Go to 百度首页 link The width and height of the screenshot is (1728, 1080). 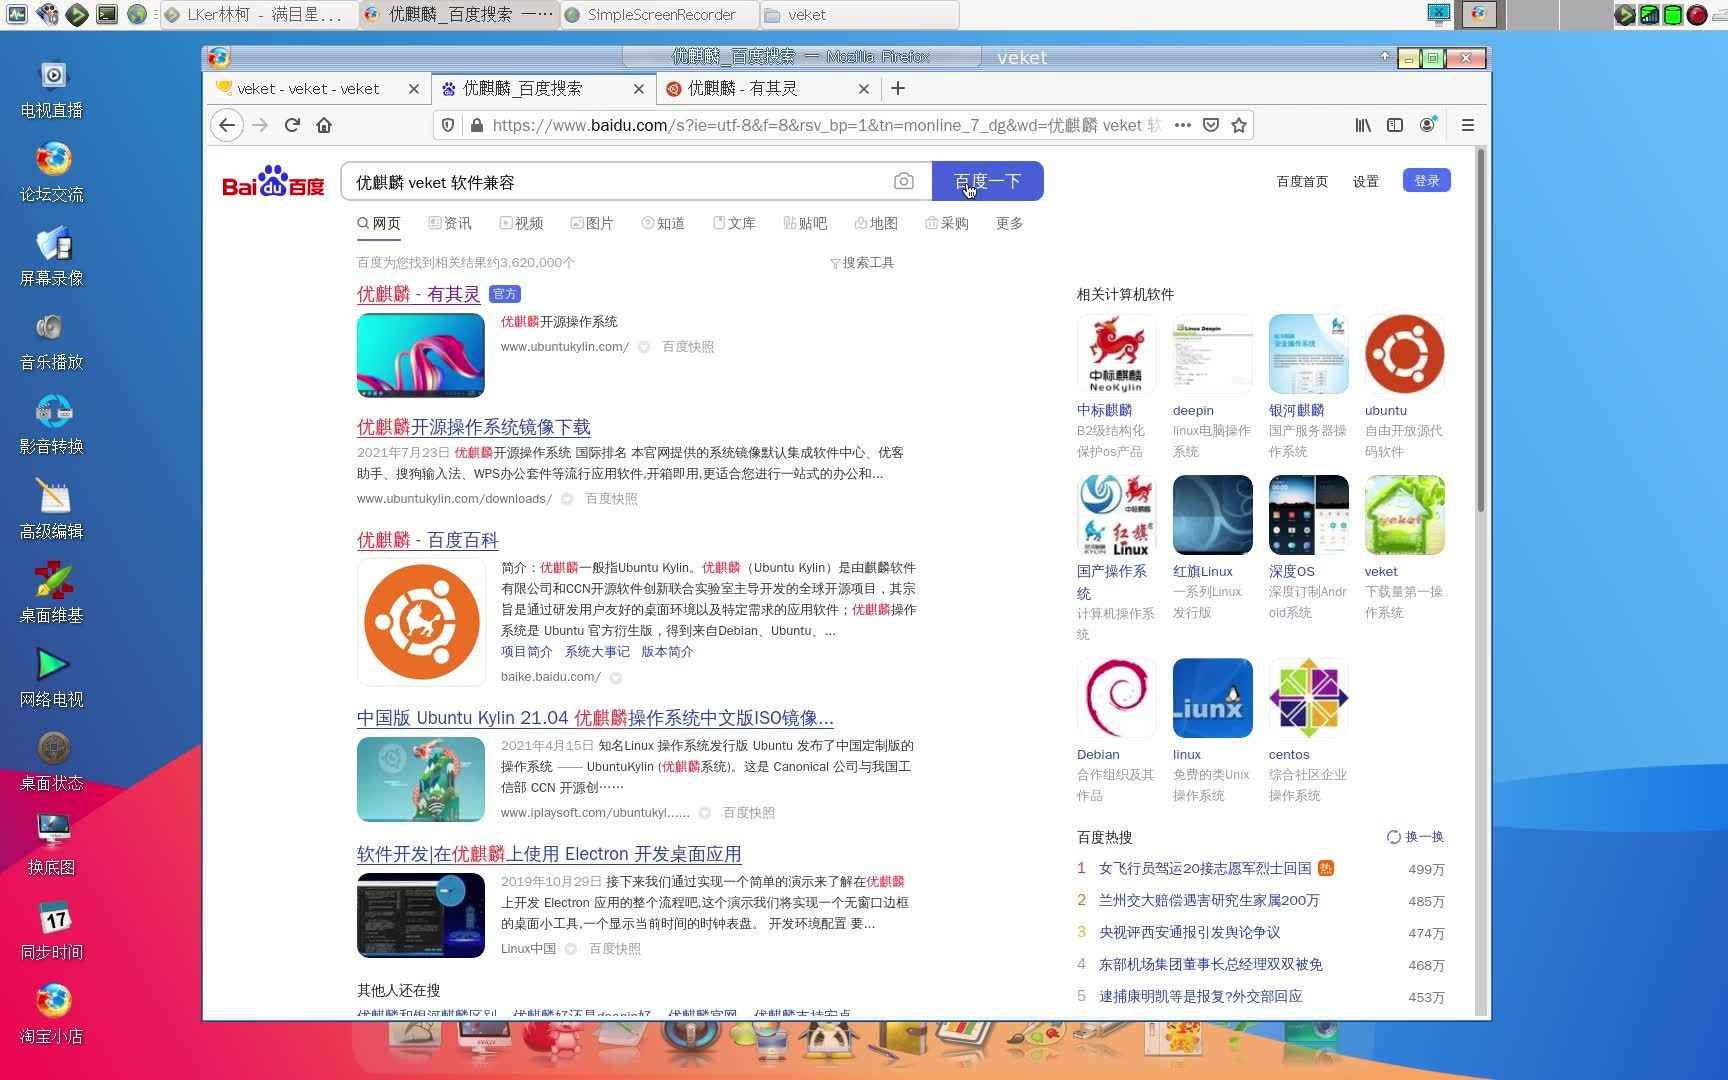click(1303, 181)
